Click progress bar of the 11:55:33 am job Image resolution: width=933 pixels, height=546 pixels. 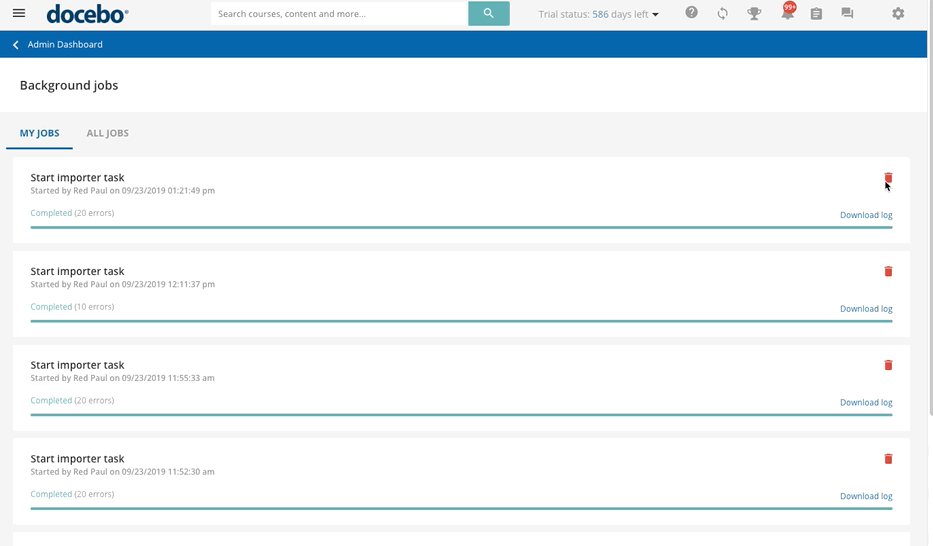pyautogui.click(x=461, y=415)
